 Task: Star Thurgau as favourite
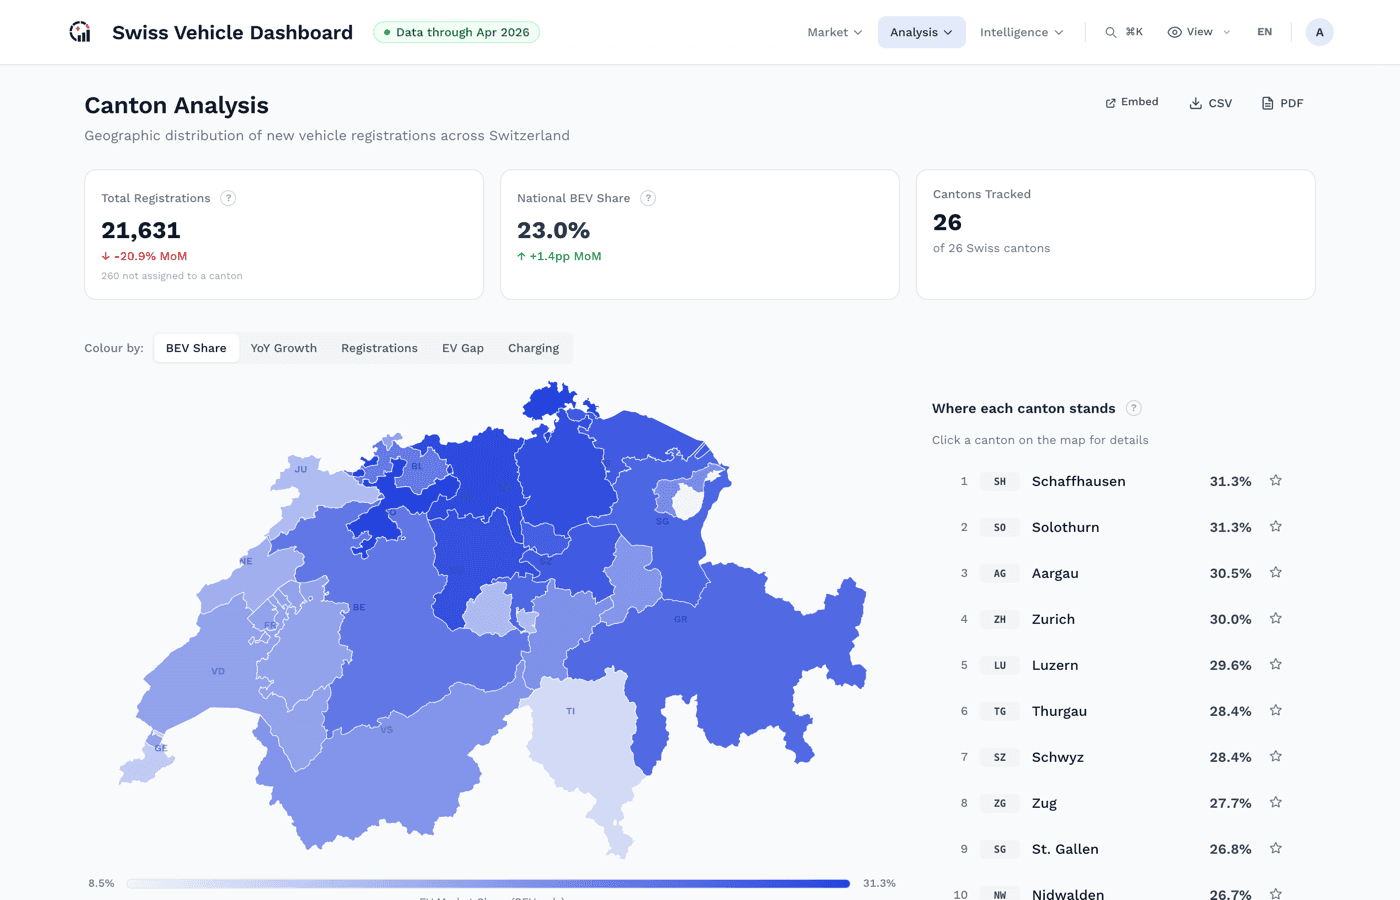click(1275, 711)
